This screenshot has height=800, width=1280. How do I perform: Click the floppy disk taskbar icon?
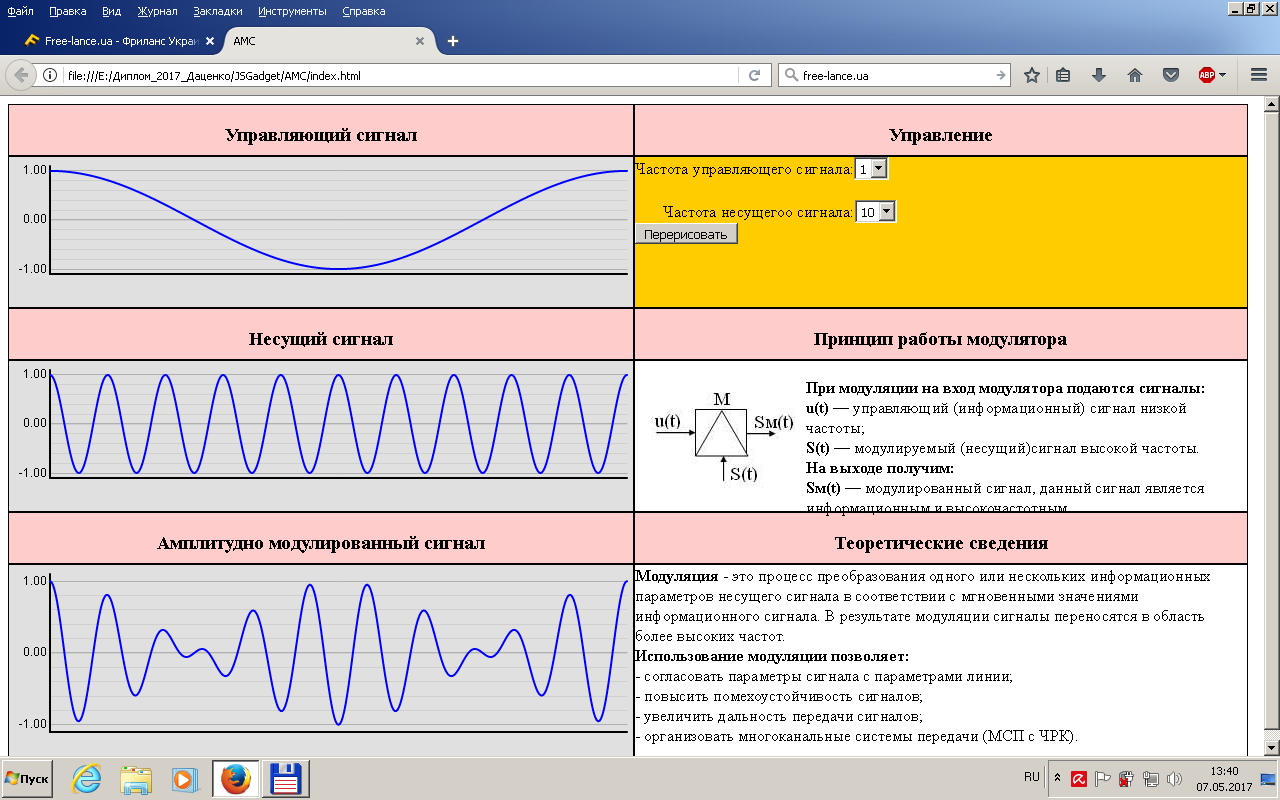286,779
